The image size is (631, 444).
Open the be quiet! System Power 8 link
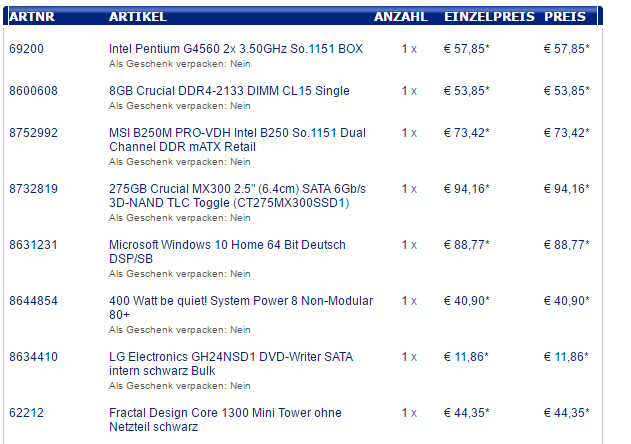tap(241, 308)
